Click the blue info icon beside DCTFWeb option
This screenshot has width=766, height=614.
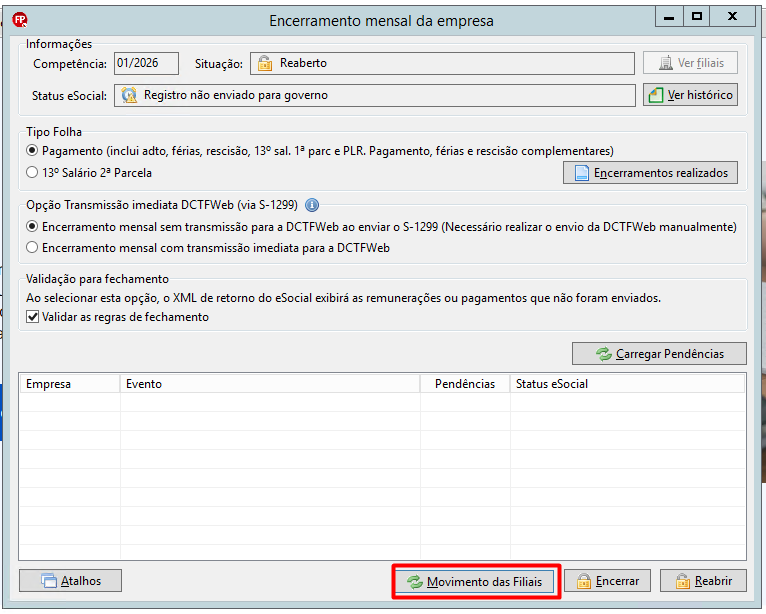click(x=312, y=205)
